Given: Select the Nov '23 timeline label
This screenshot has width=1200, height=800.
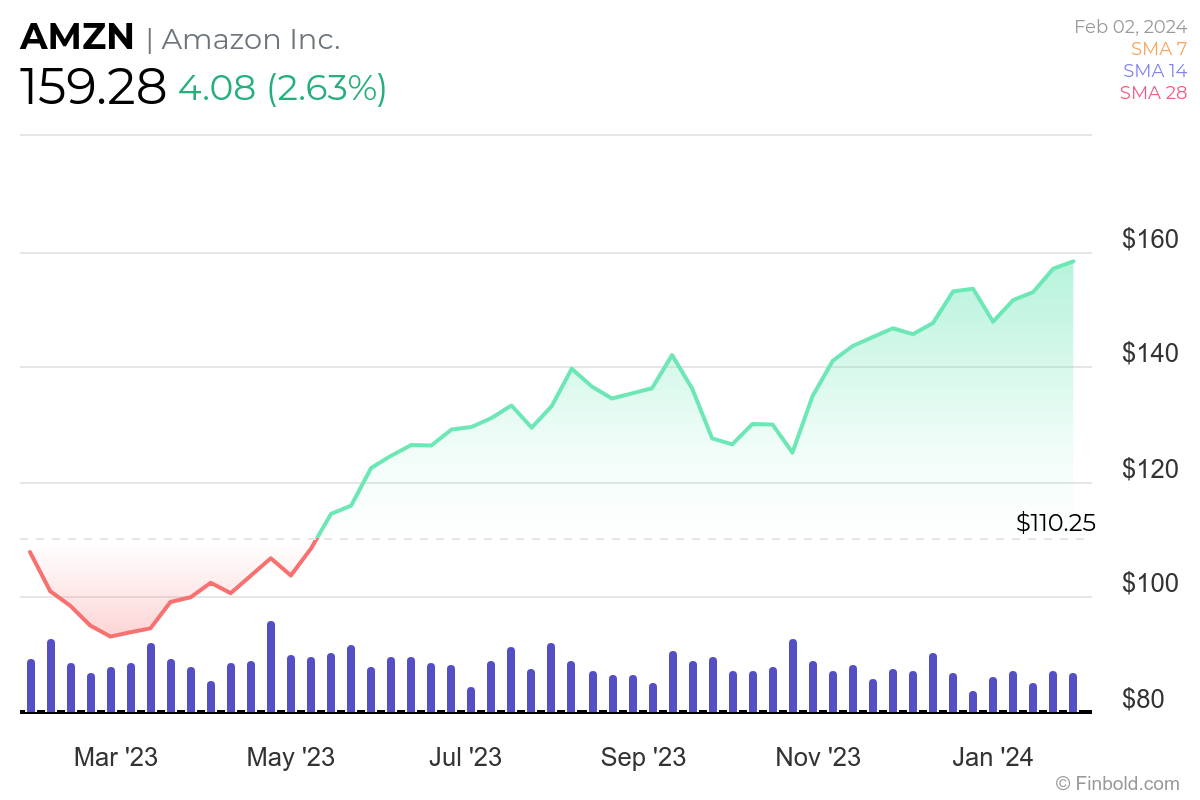Looking at the screenshot, I should click(818, 757).
